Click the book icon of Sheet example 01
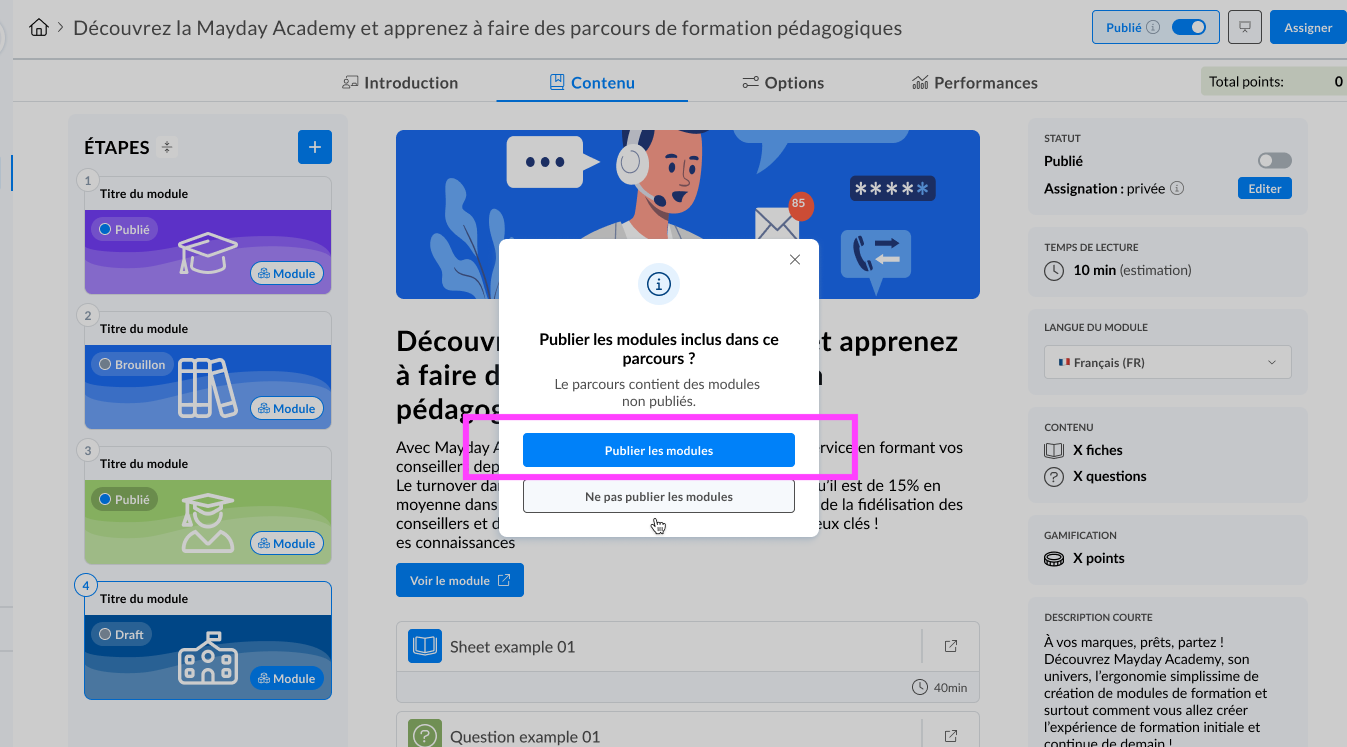 click(424, 646)
